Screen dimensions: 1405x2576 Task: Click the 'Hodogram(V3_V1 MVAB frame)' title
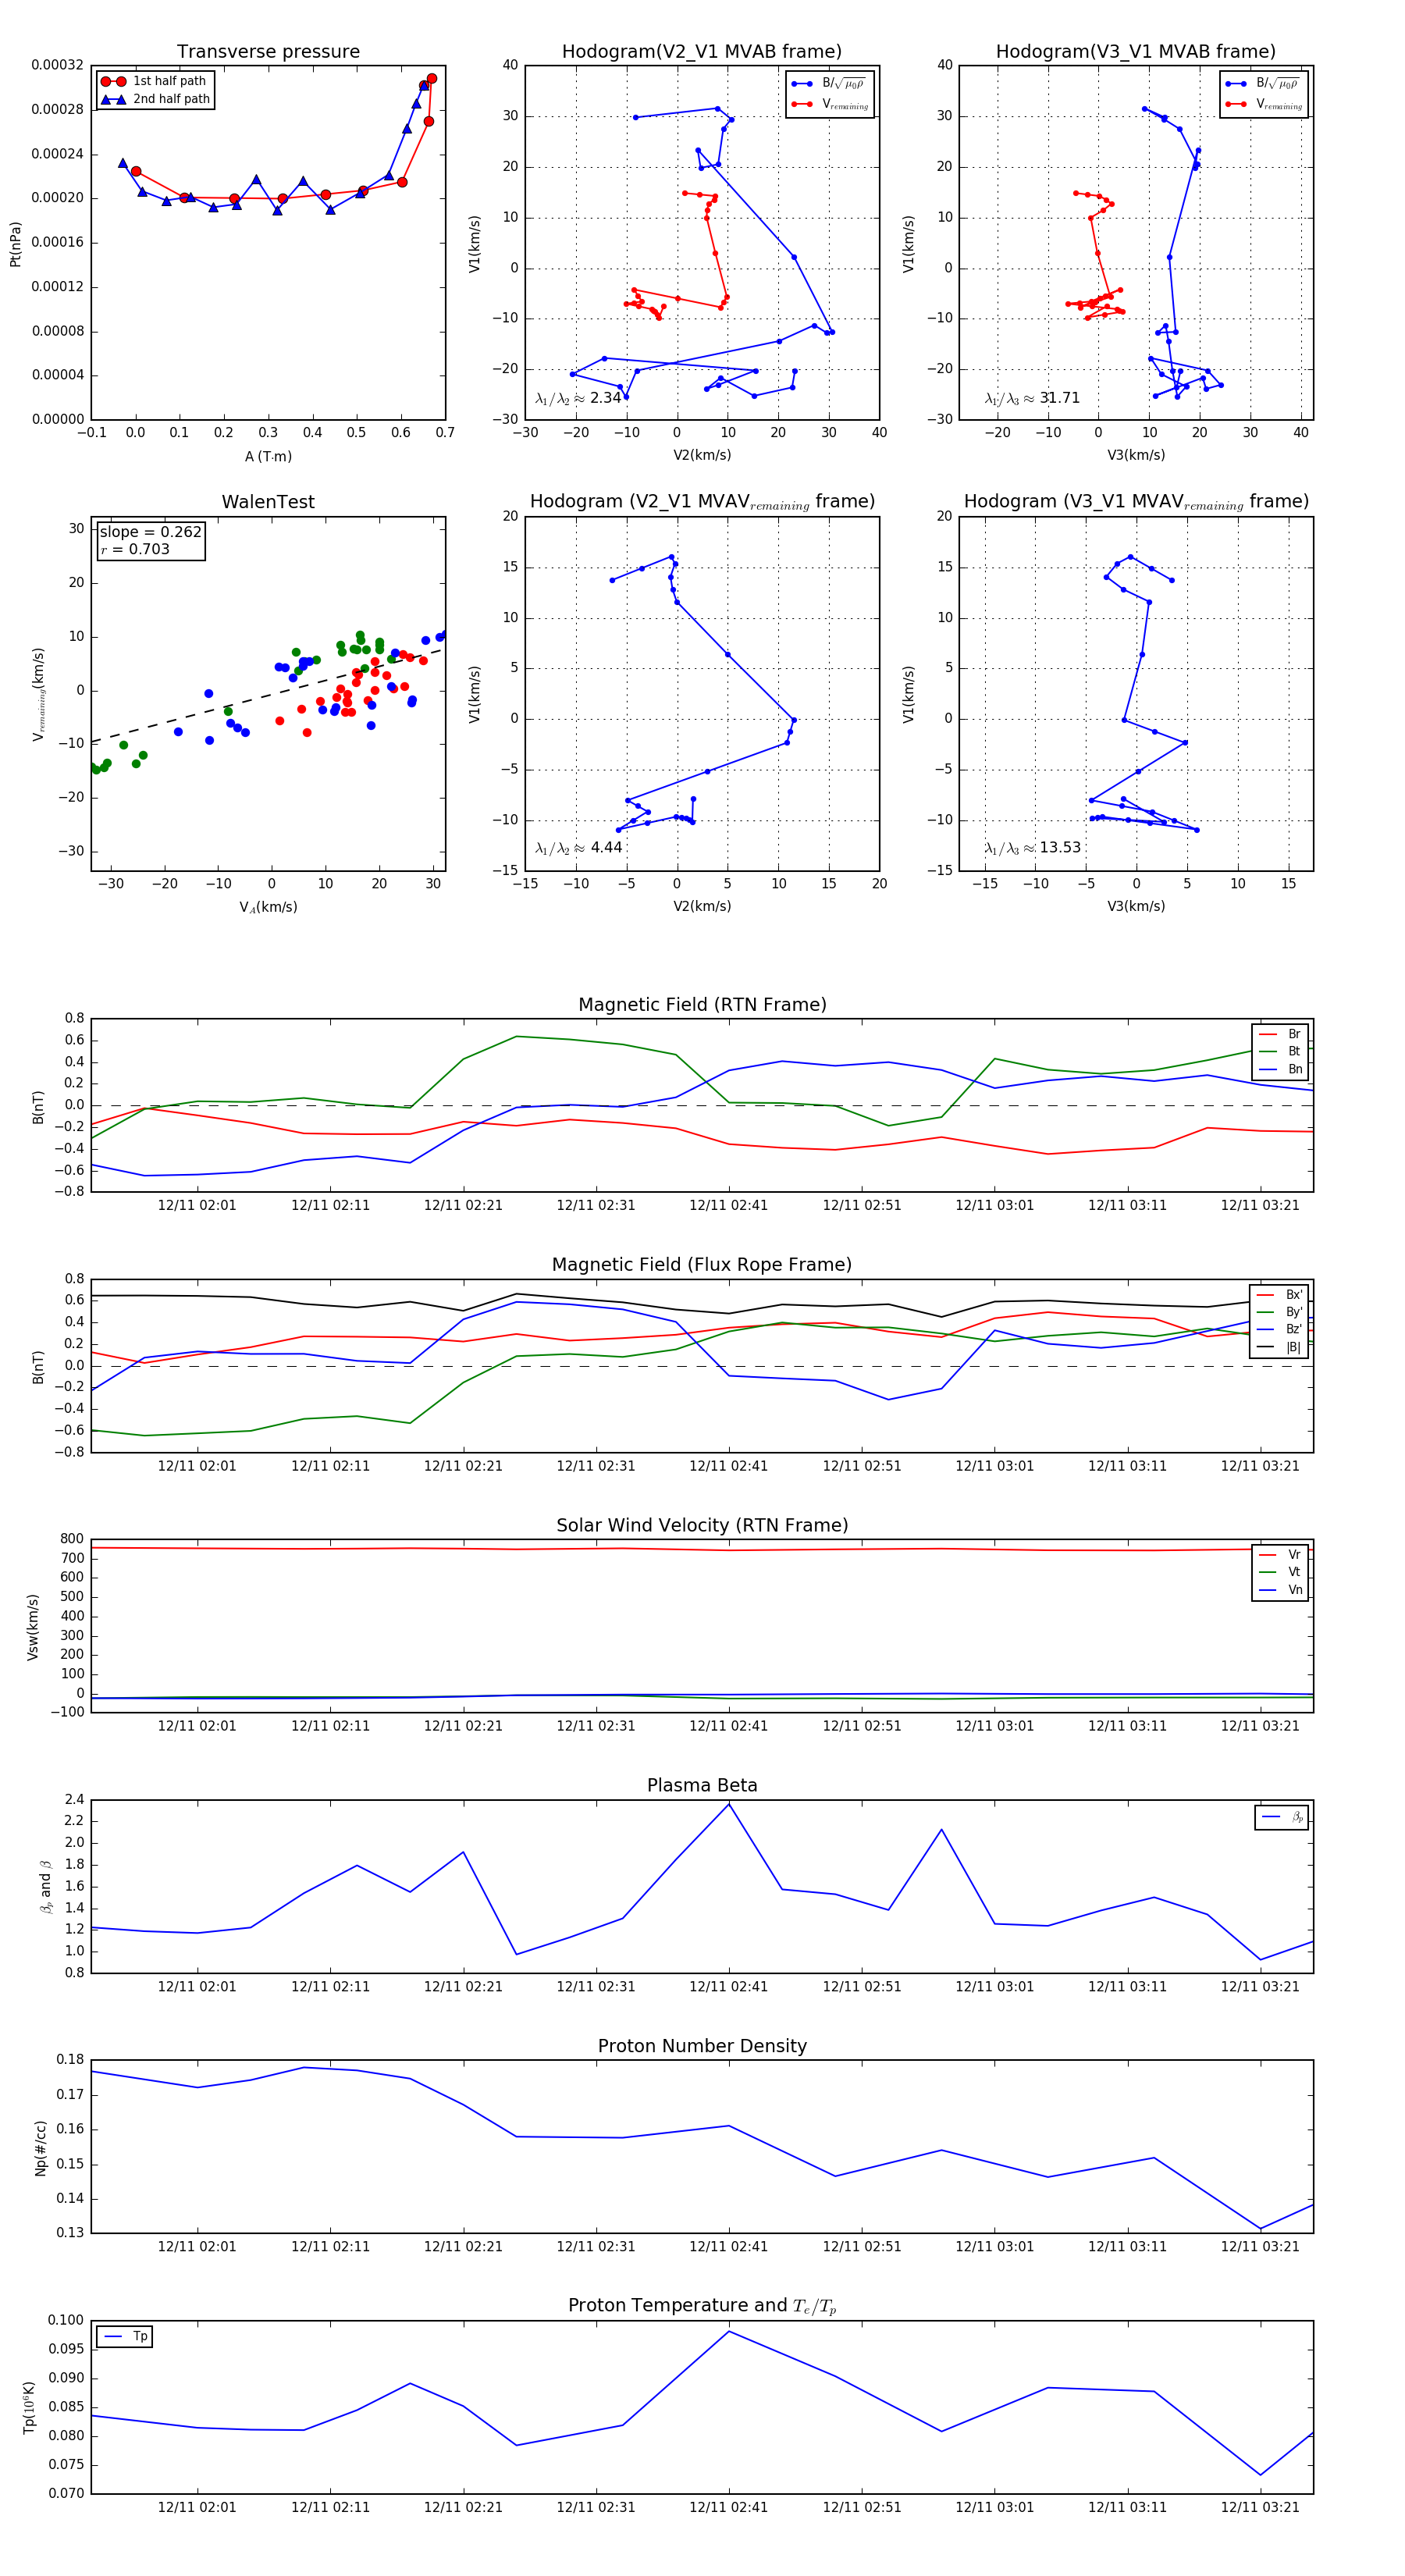1136,51
